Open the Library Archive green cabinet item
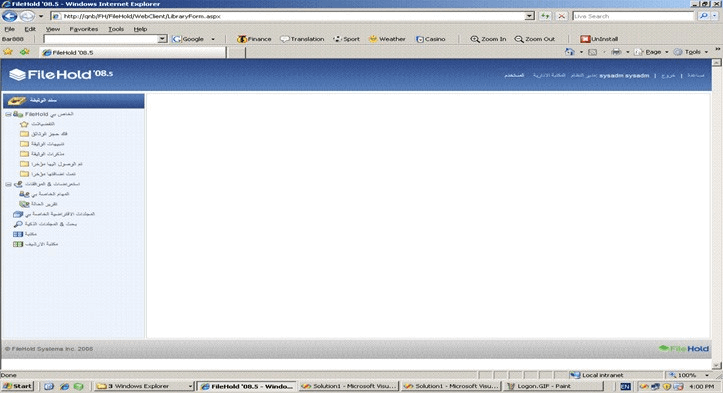Image resolution: width=723 pixels, height=393 pixels. tap(36, 244)
